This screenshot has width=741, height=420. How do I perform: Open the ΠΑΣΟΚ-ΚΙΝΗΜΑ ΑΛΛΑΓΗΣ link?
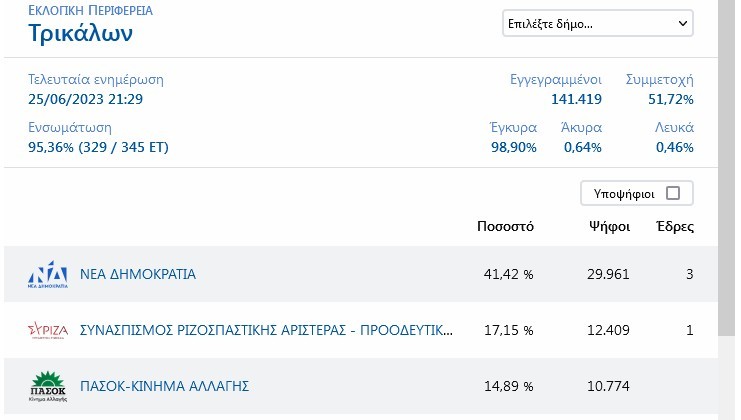pos(164,386)
